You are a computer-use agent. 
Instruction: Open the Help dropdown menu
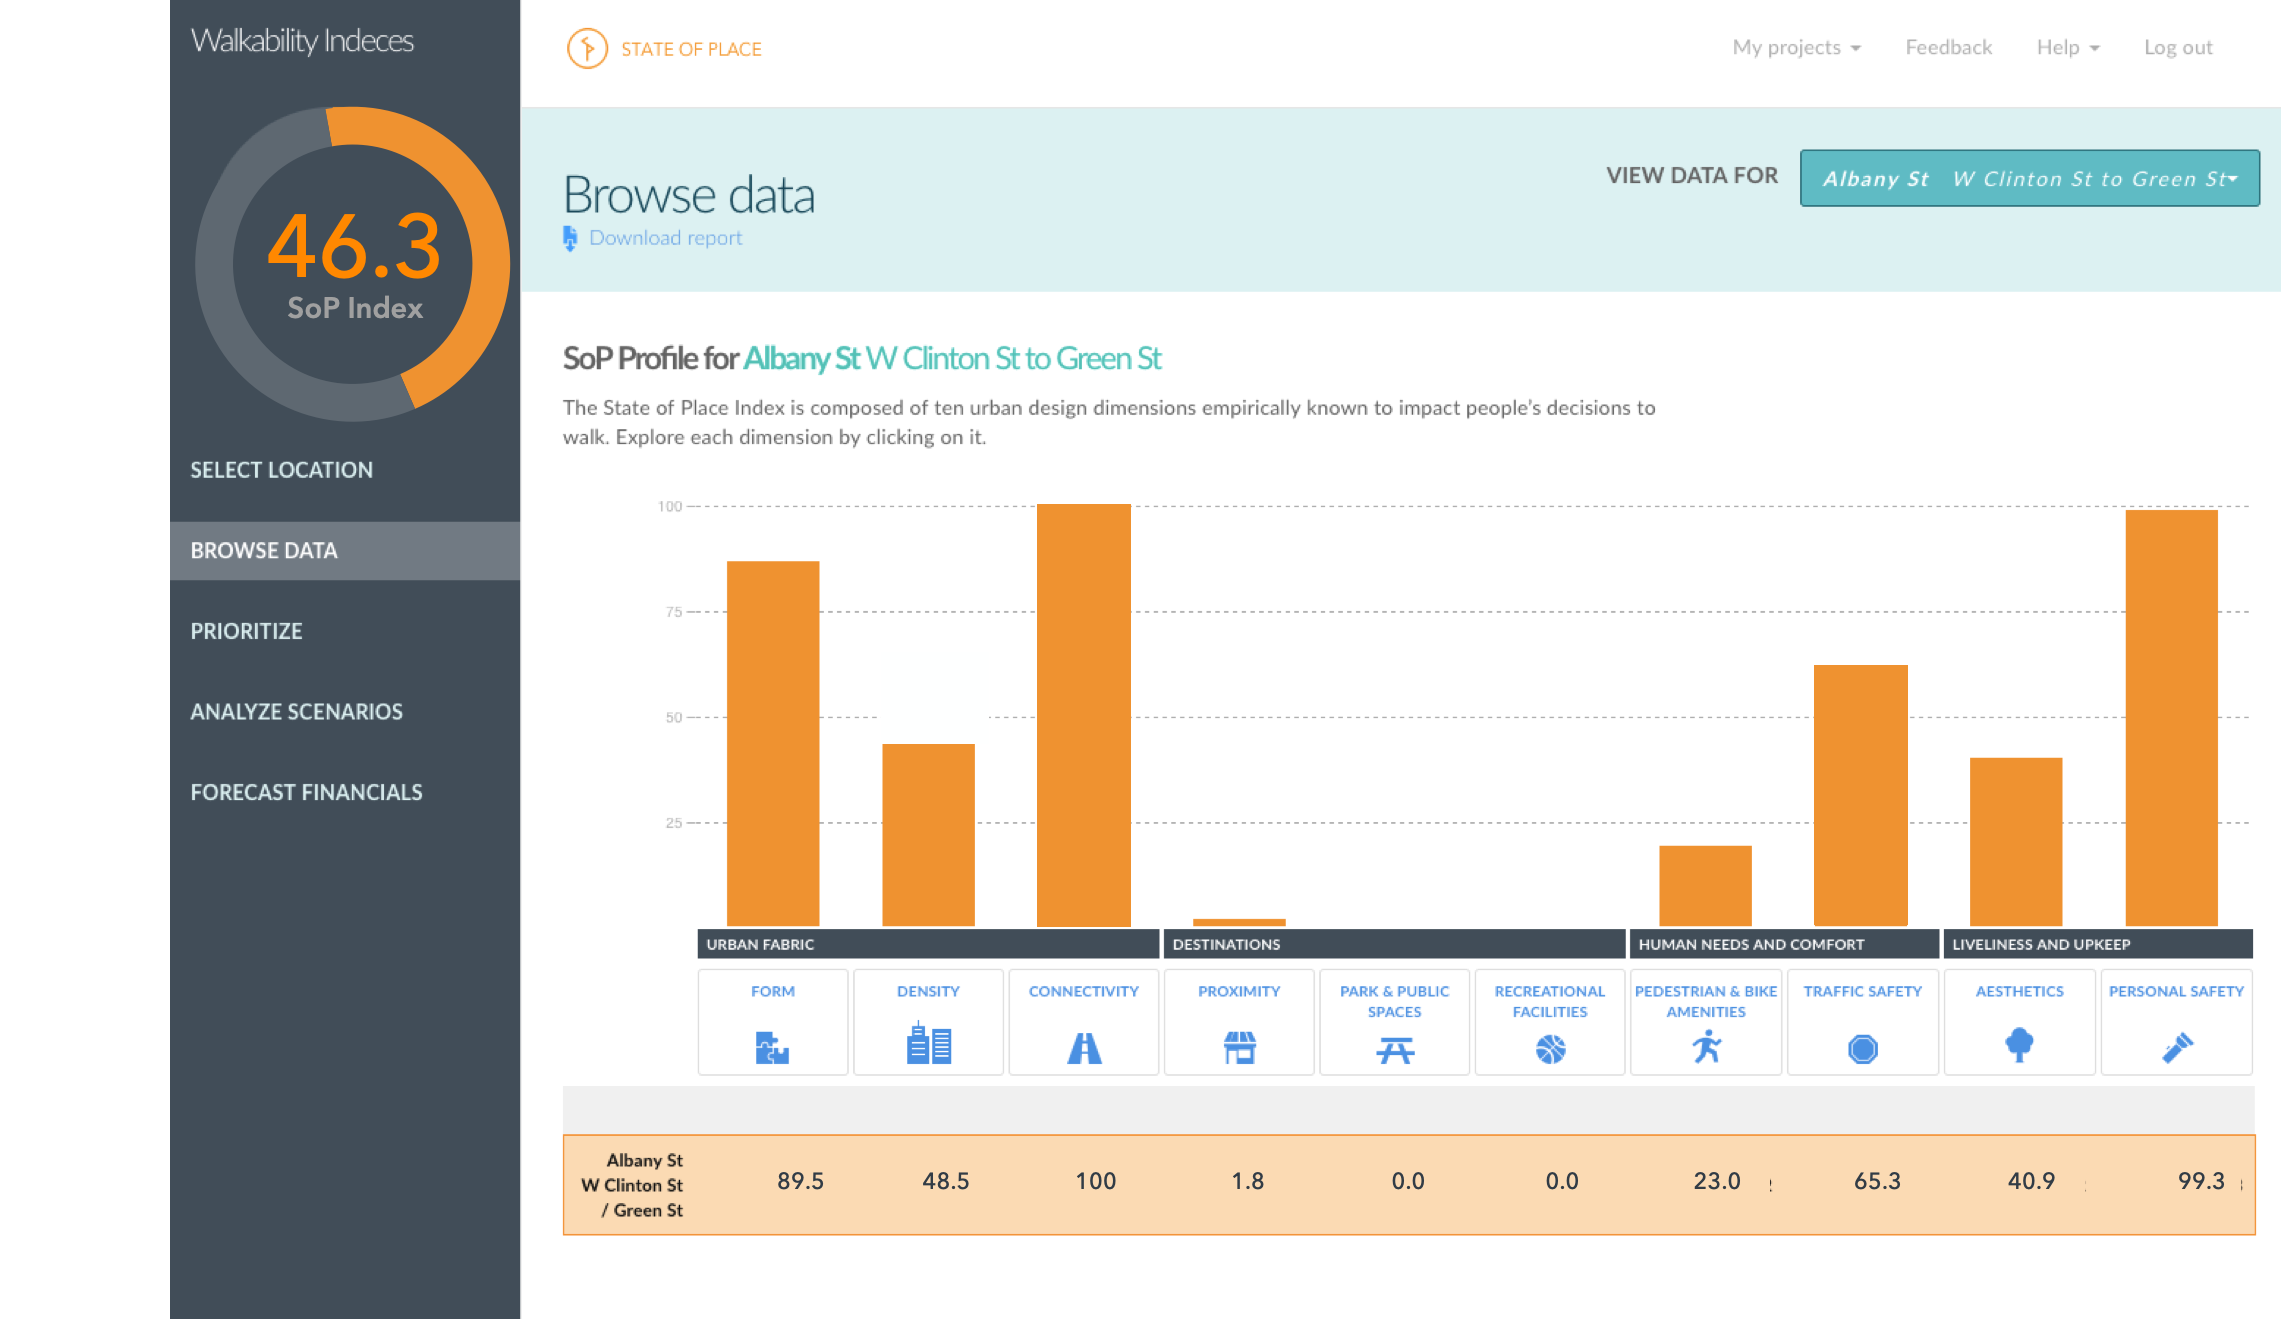(x=2067, y=47)
